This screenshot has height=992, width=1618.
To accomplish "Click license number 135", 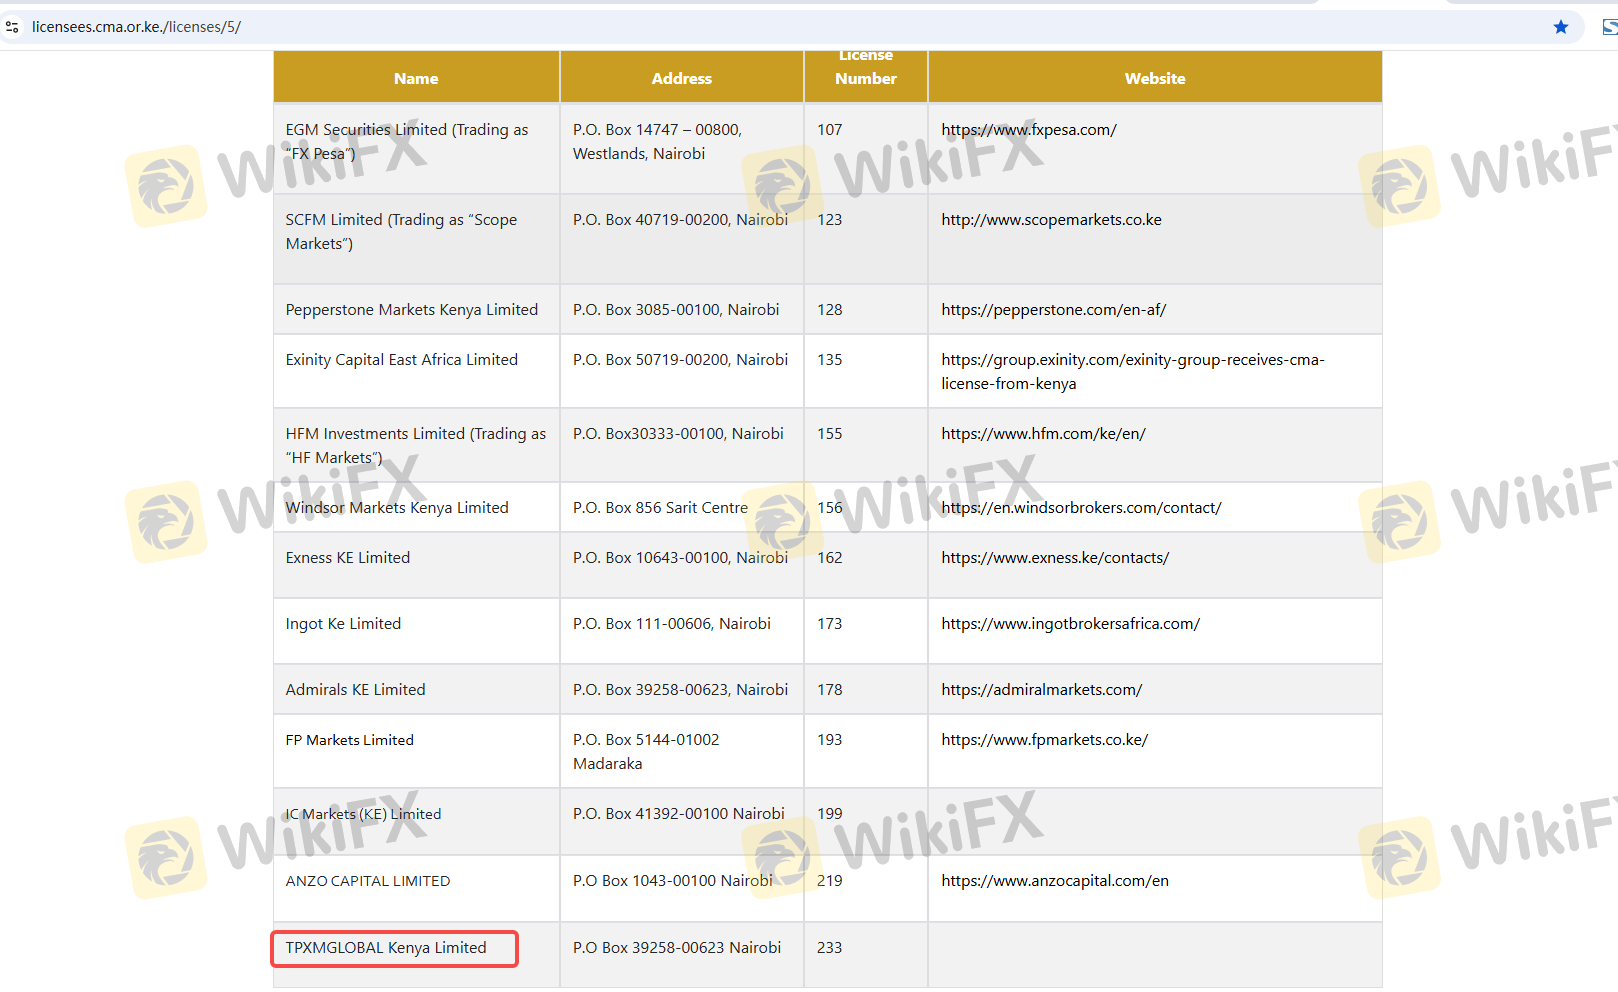I will pos(830,360).
